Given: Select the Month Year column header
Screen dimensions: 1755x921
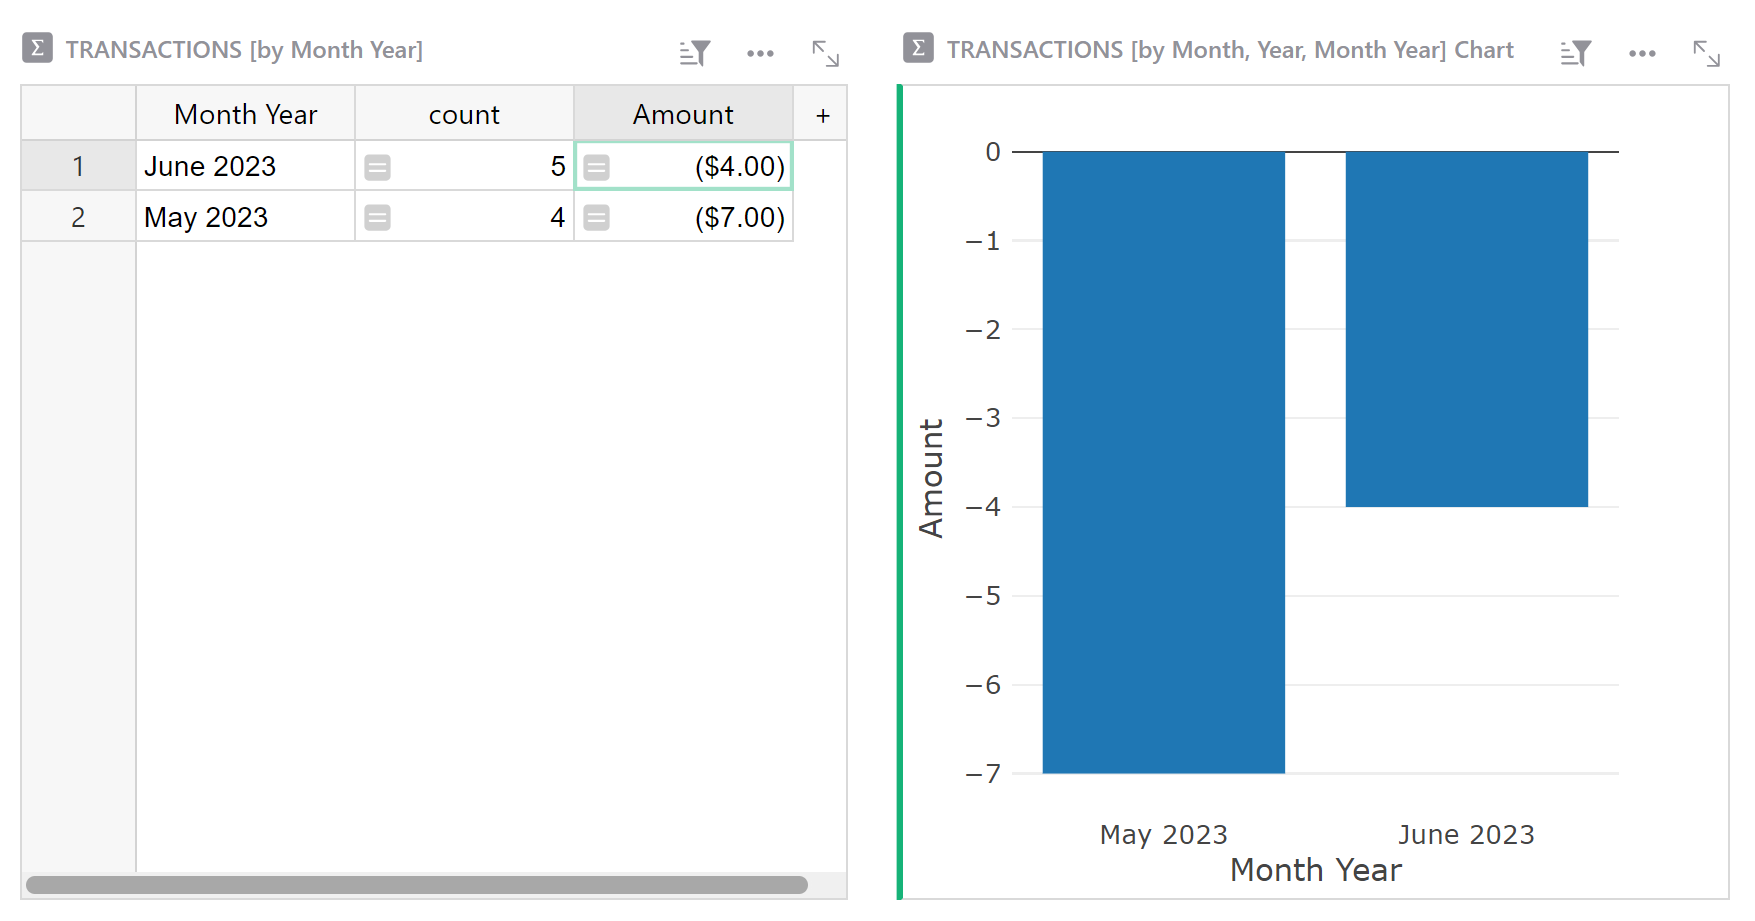Looking at the screenshot, I should [245, 114].
